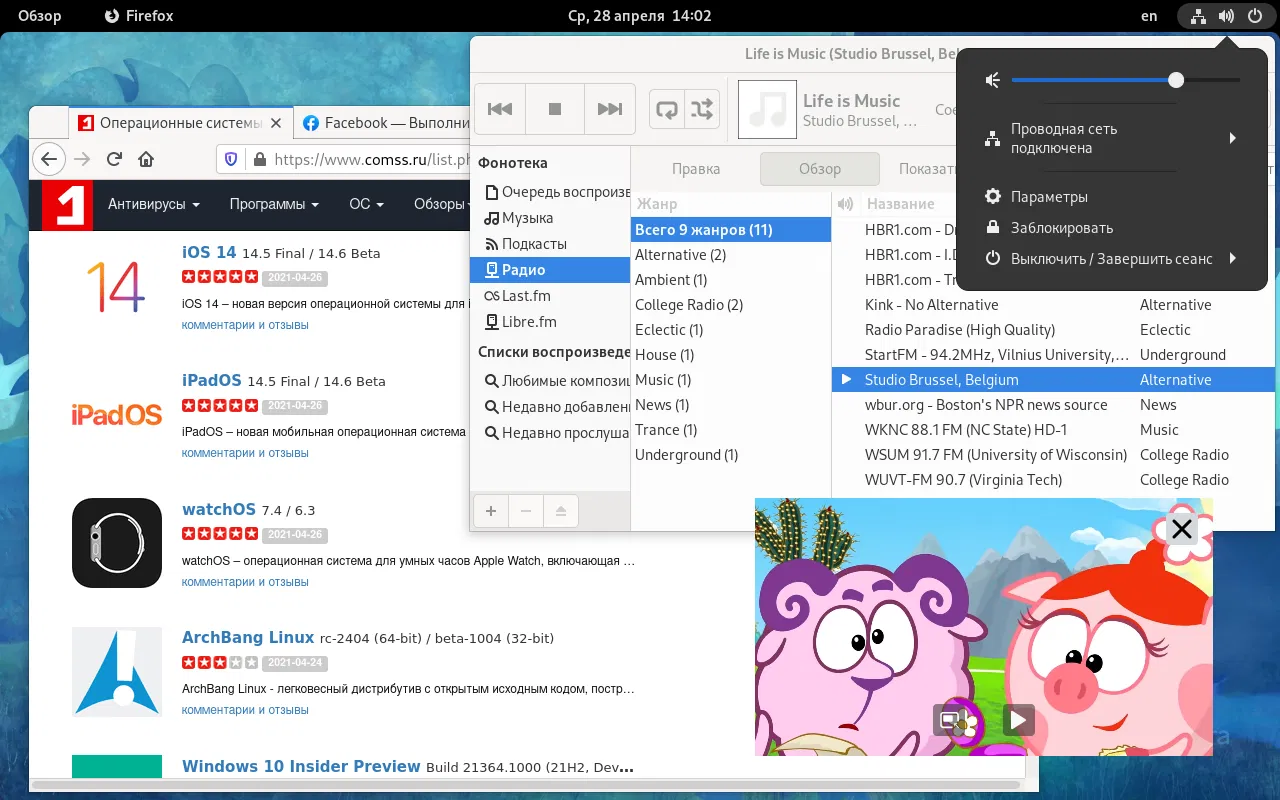Filter by House (1) genre

731,355
